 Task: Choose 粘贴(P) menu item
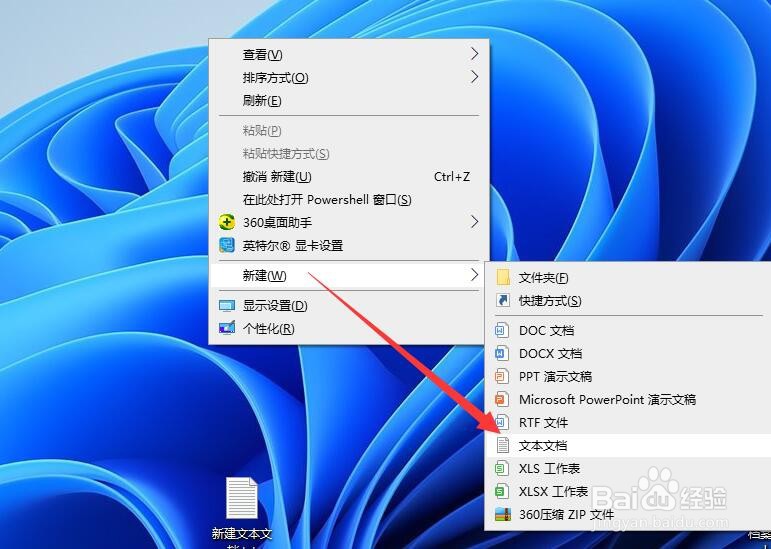(349, 131)
